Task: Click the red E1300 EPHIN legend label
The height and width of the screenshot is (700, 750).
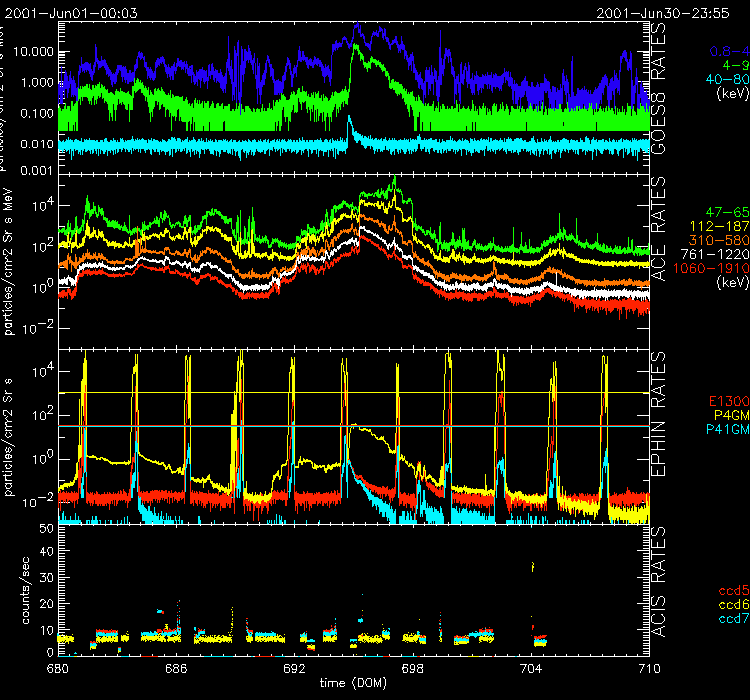Action: coord(726,401)
